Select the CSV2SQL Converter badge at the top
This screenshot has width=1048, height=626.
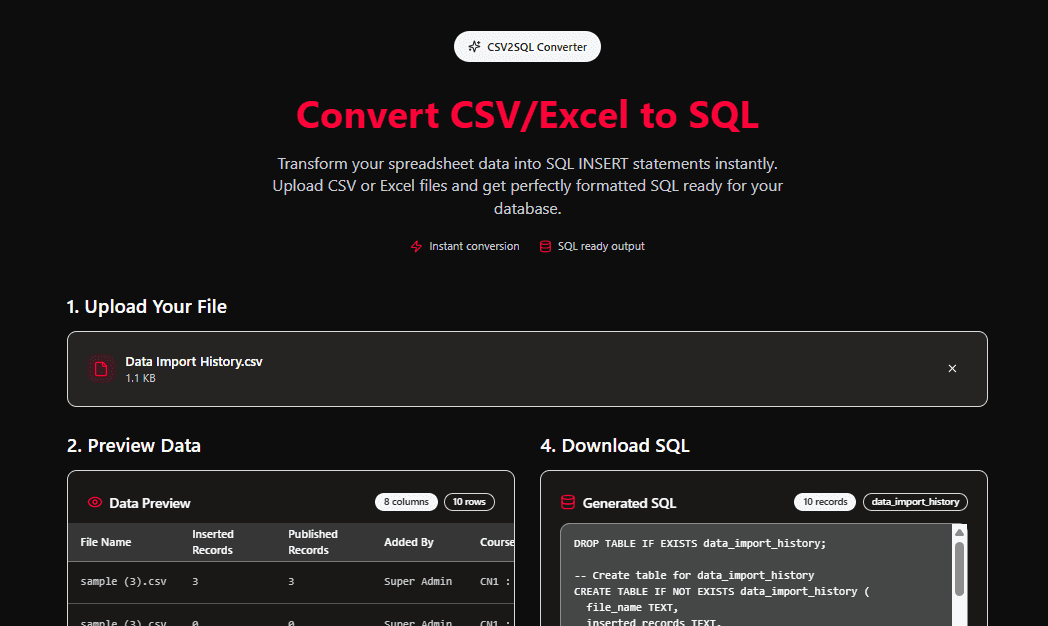527,46
